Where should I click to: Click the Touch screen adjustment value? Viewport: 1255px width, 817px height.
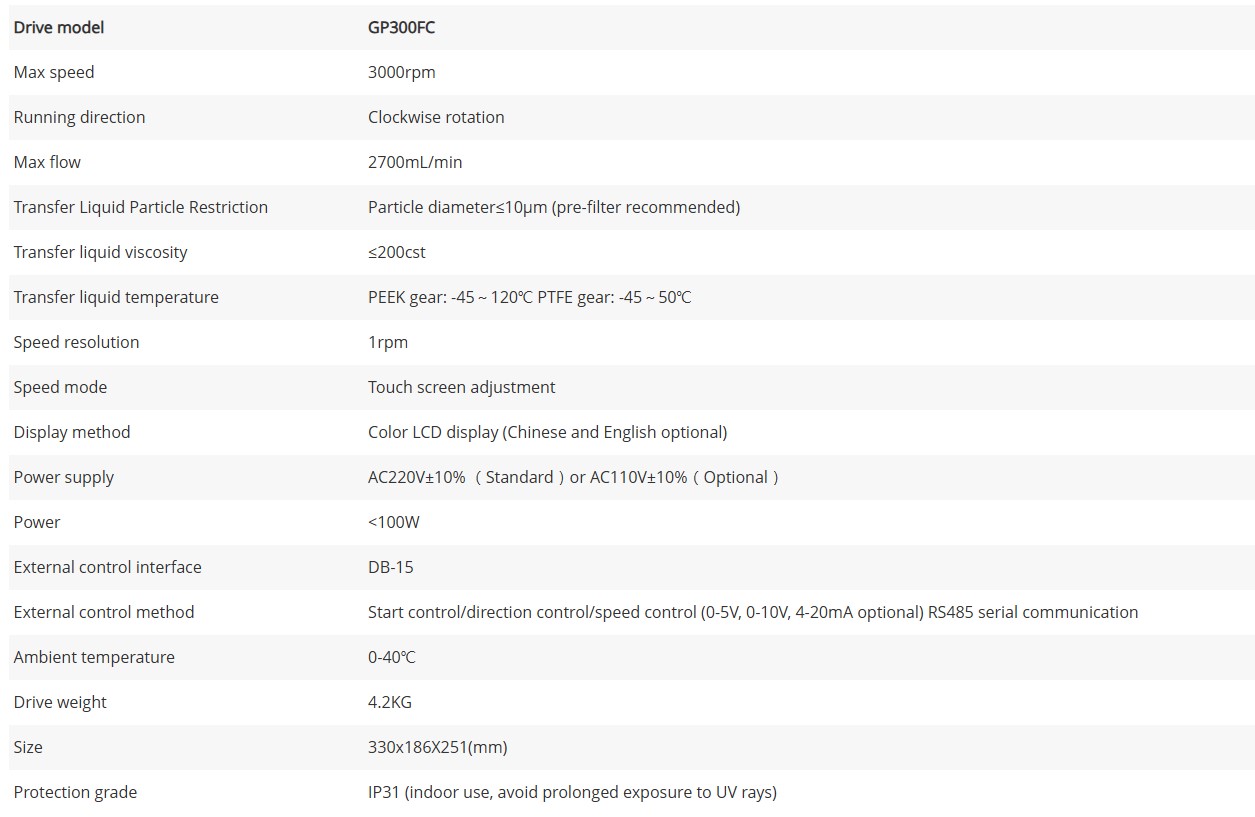(x=461, y=387)
